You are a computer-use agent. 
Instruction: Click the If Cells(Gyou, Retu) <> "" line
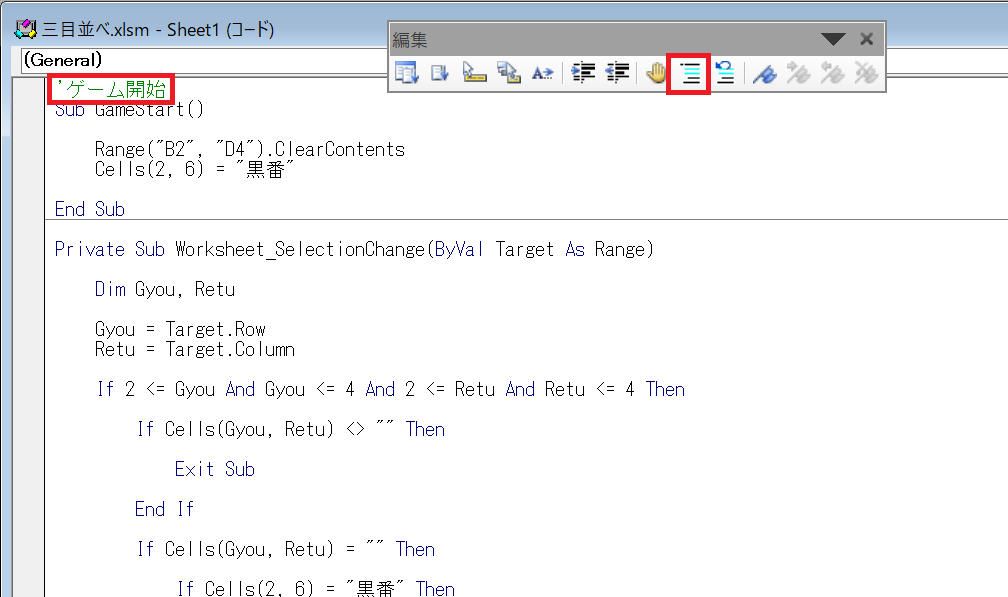pyautogui.click(x=291, y=429)
